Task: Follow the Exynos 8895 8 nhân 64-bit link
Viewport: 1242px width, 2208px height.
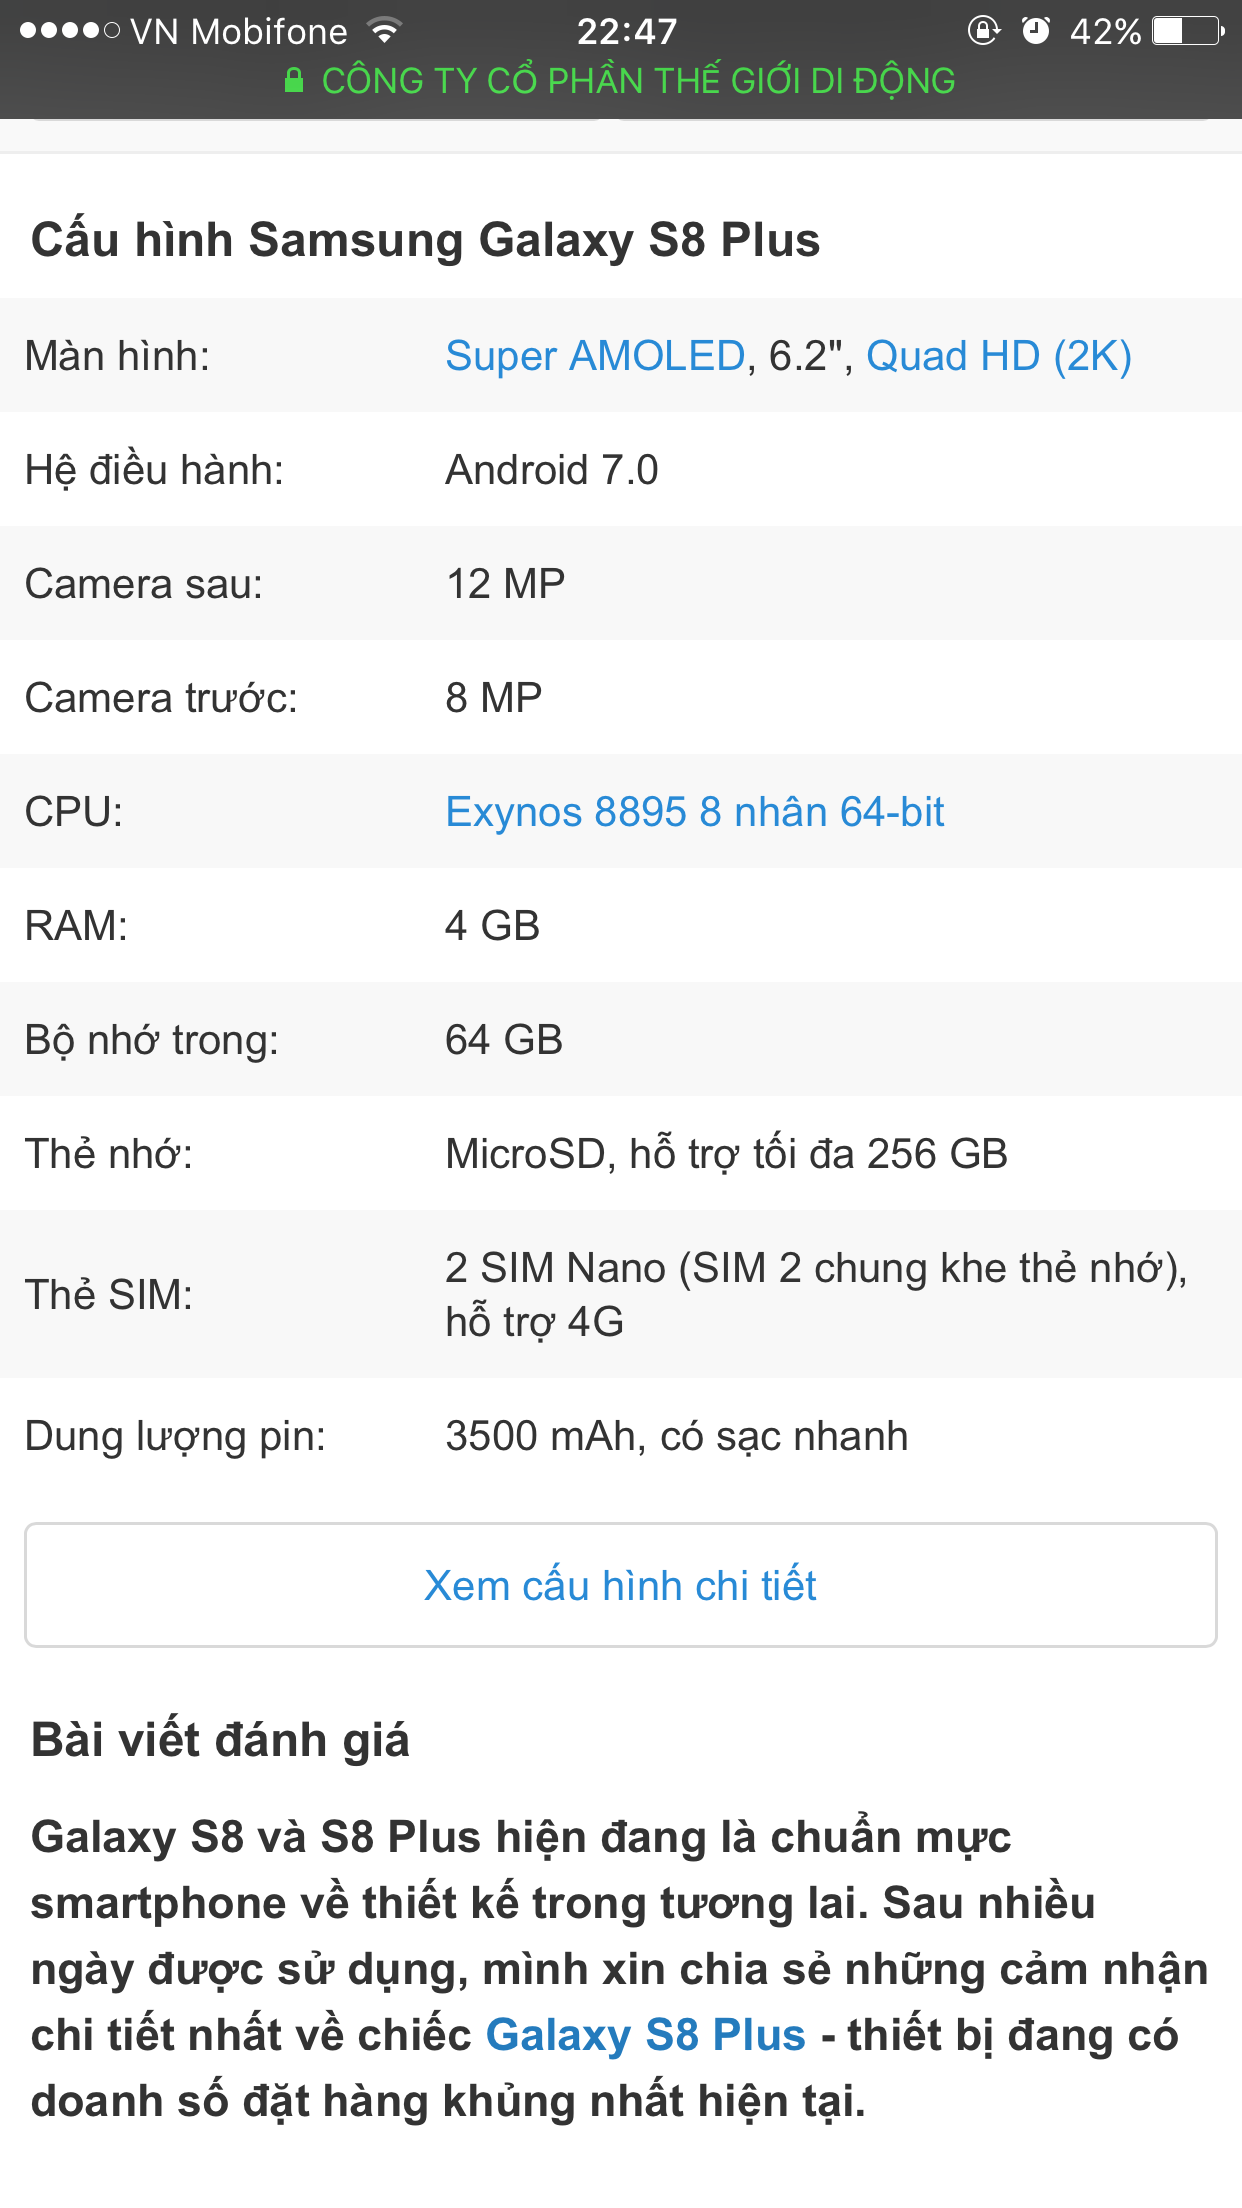Action: coord(694,812)
